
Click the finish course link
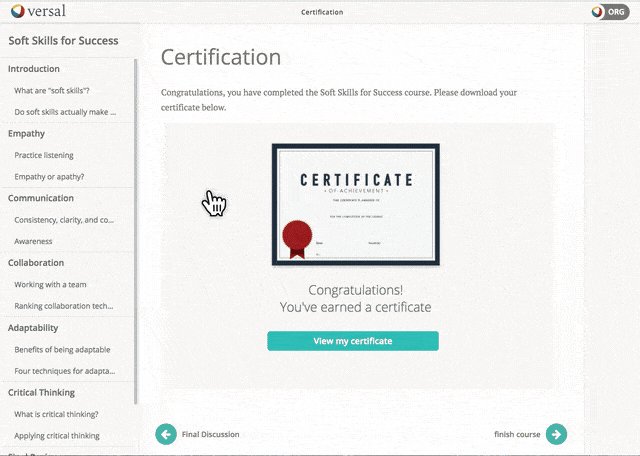(x=517, y=434)
